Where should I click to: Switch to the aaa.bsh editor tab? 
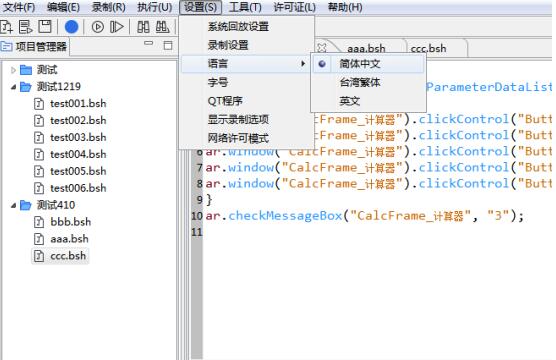tap(366, 48)
